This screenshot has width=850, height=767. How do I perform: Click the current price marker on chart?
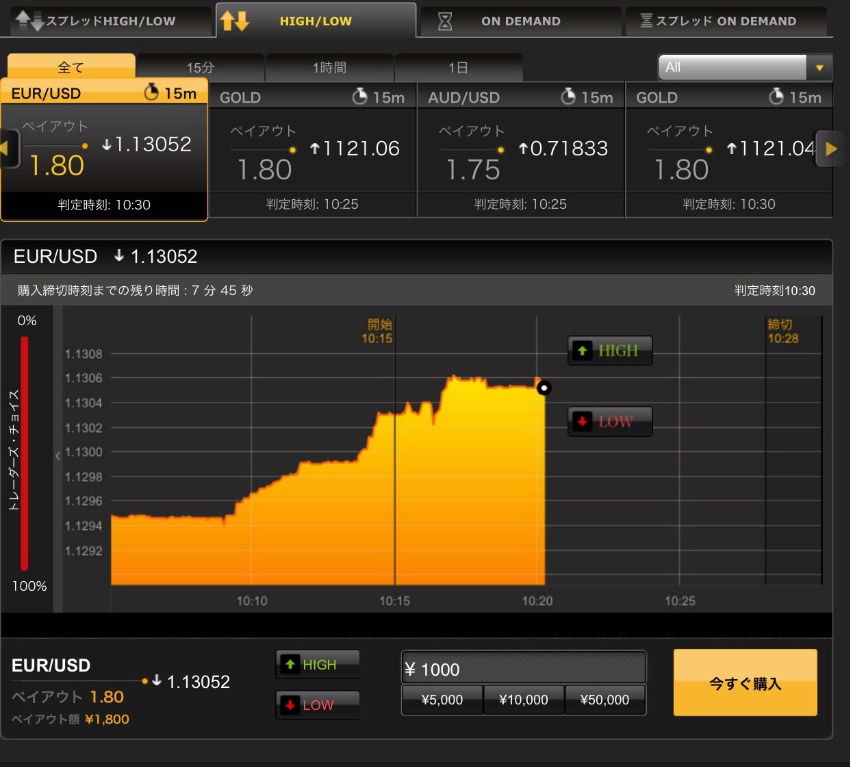click(x=544, y=388)
